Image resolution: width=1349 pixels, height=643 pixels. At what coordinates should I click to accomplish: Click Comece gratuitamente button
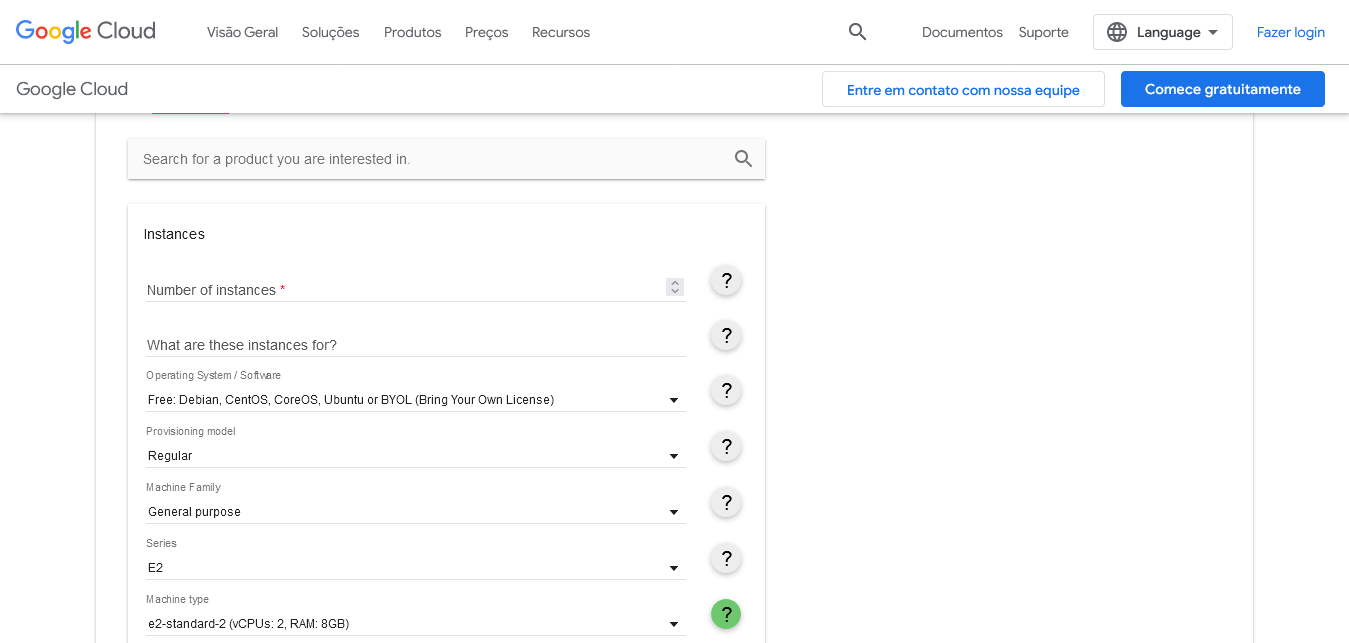pyautogui.click(x=1223, y=89)
